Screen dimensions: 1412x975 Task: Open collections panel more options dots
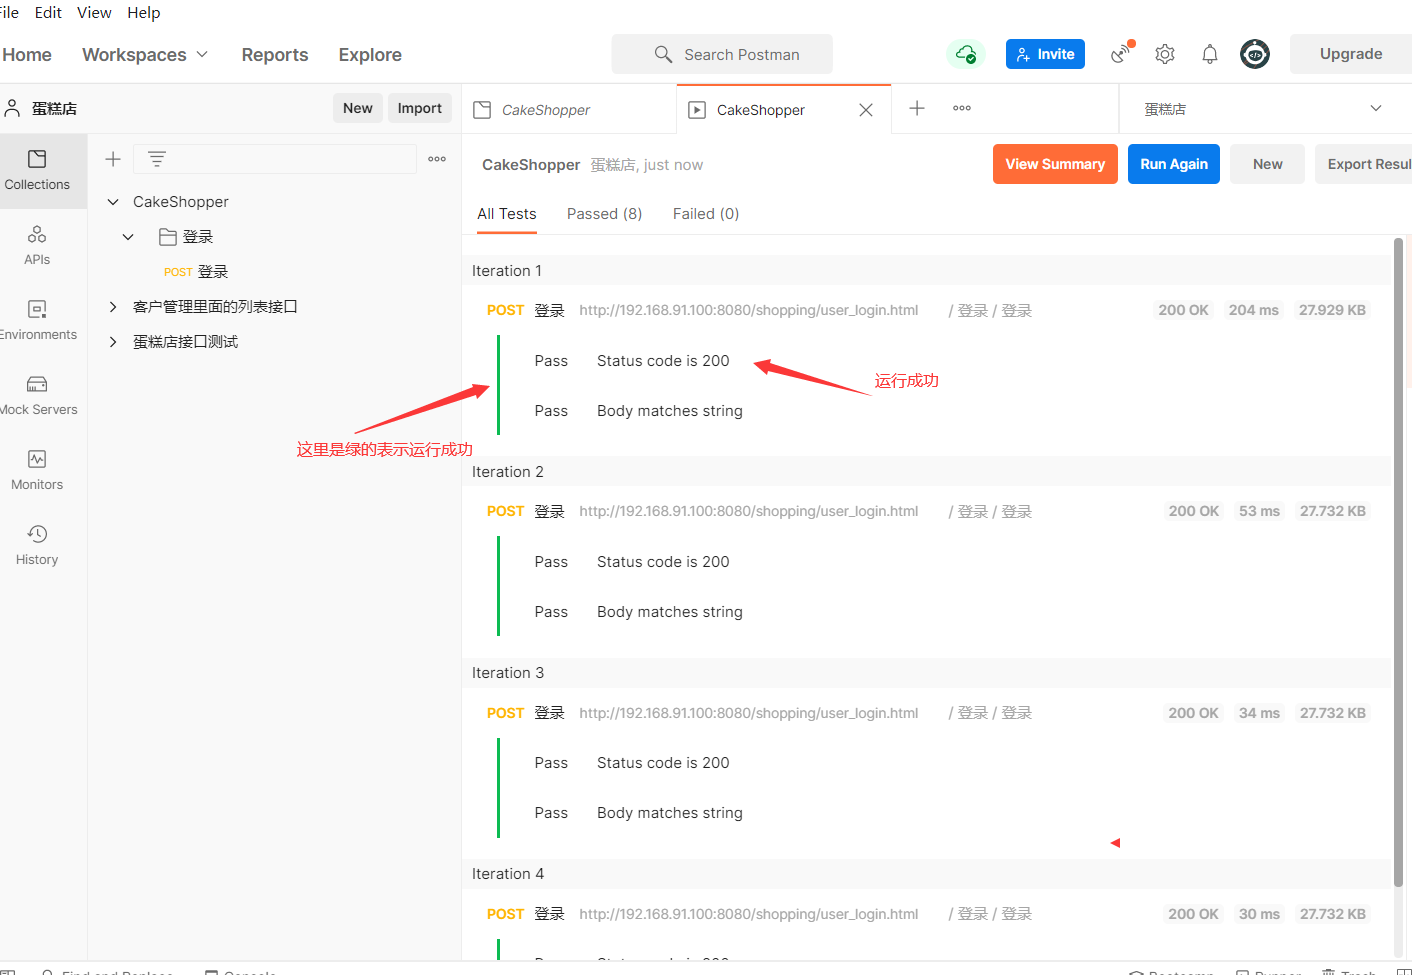point(437,159)
